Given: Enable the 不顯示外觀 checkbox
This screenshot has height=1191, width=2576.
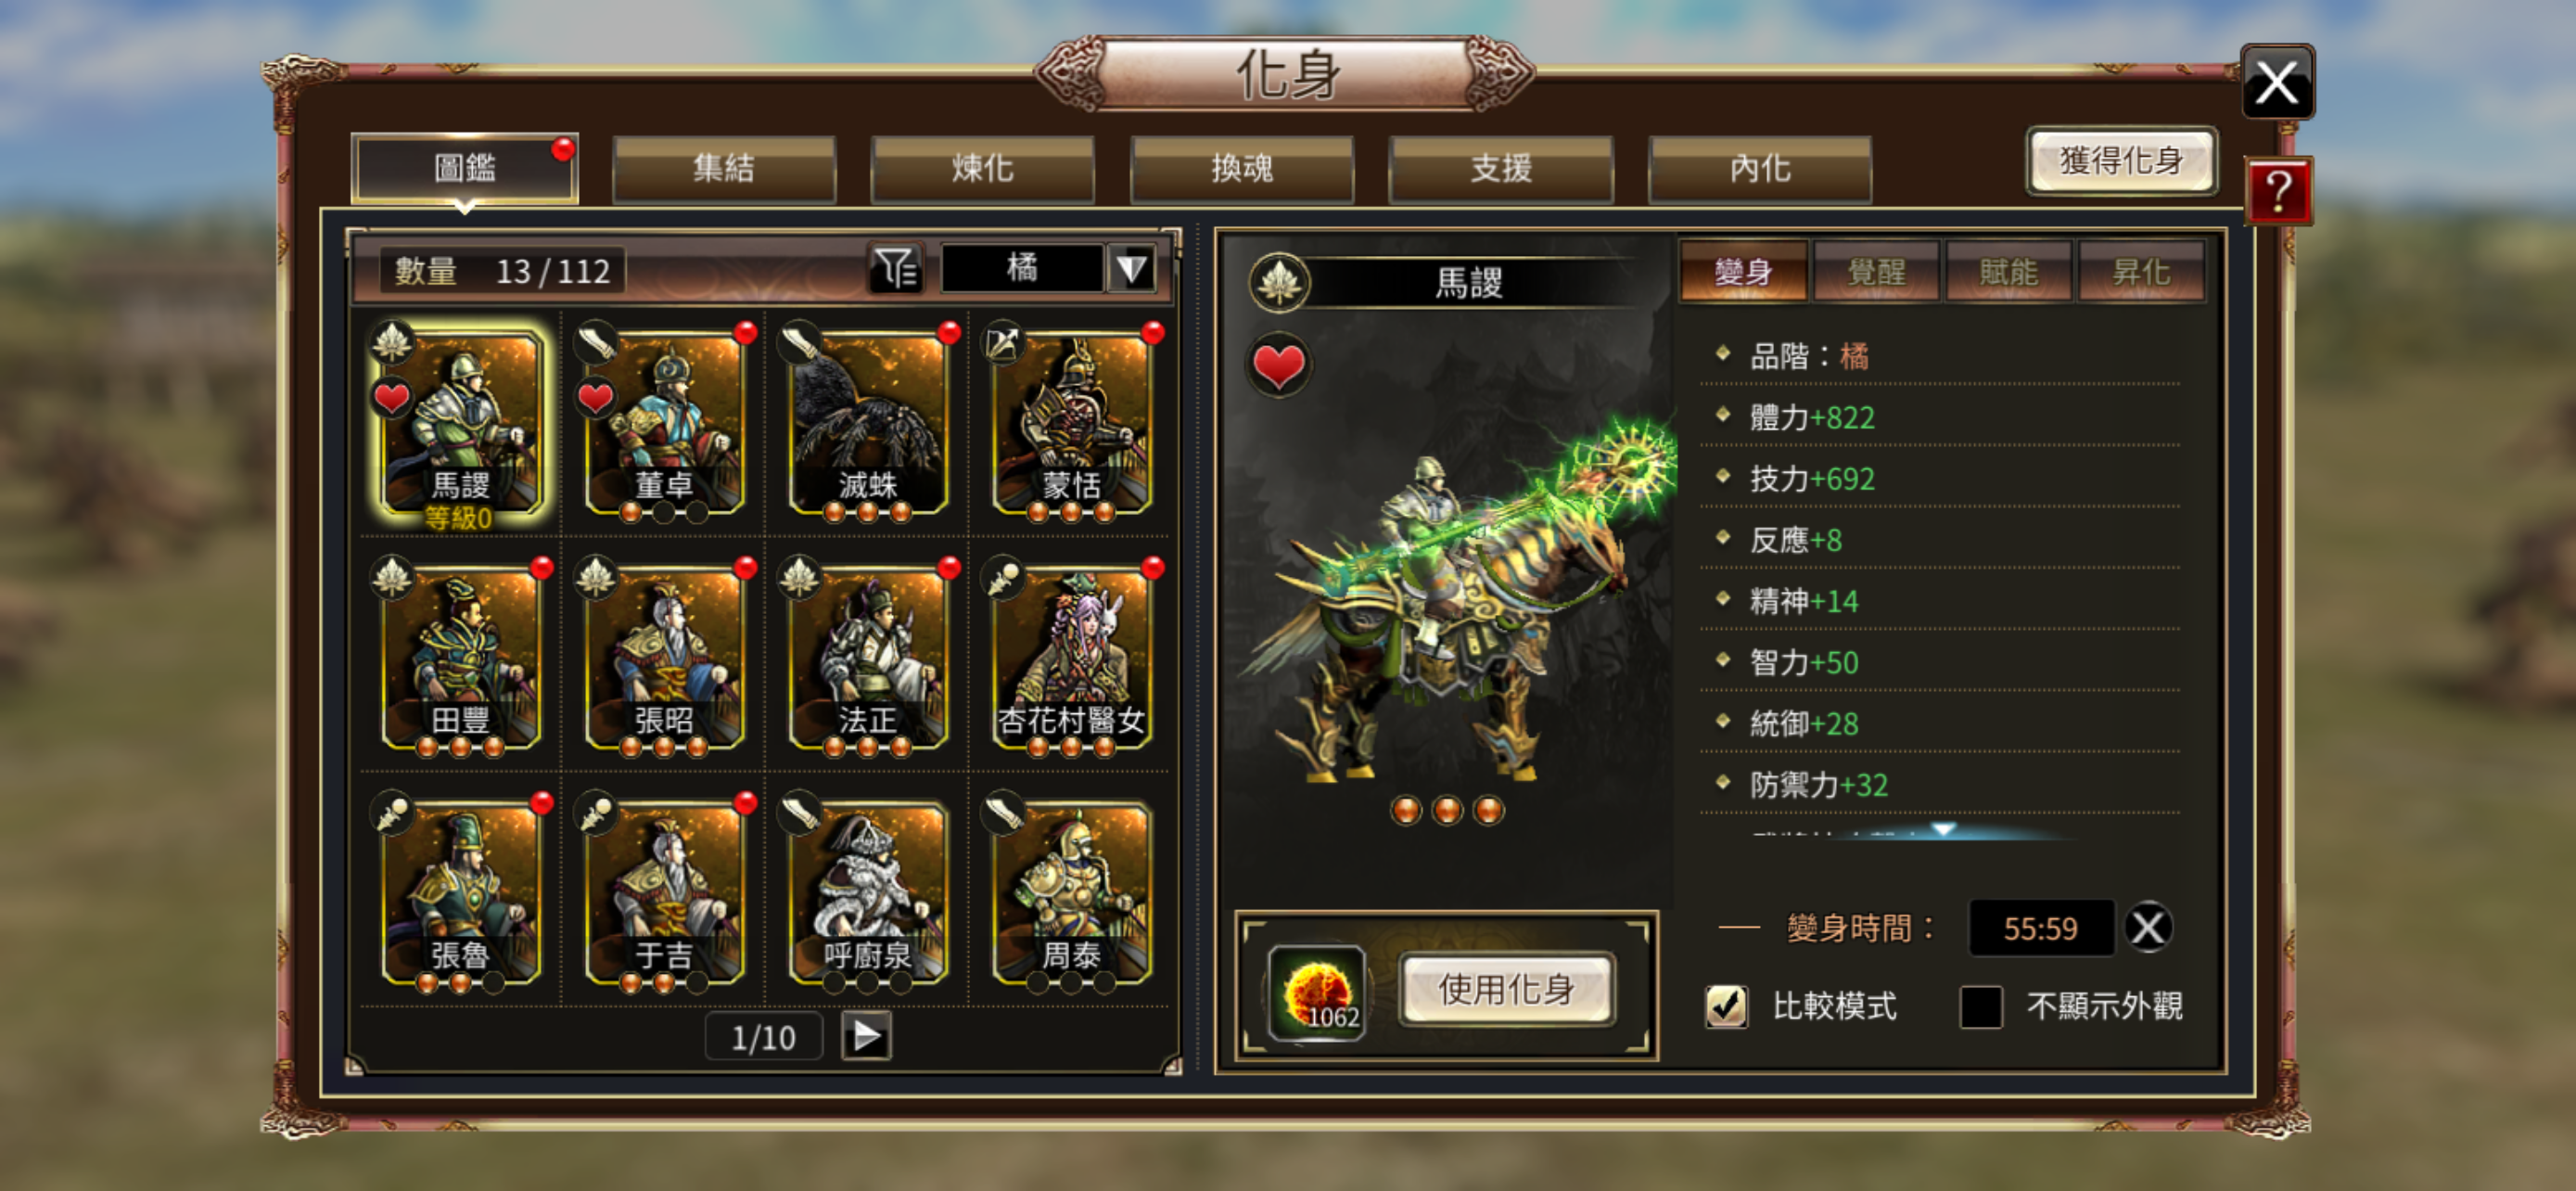Looking at the screenshot, I should (x=1981, y=1006).
